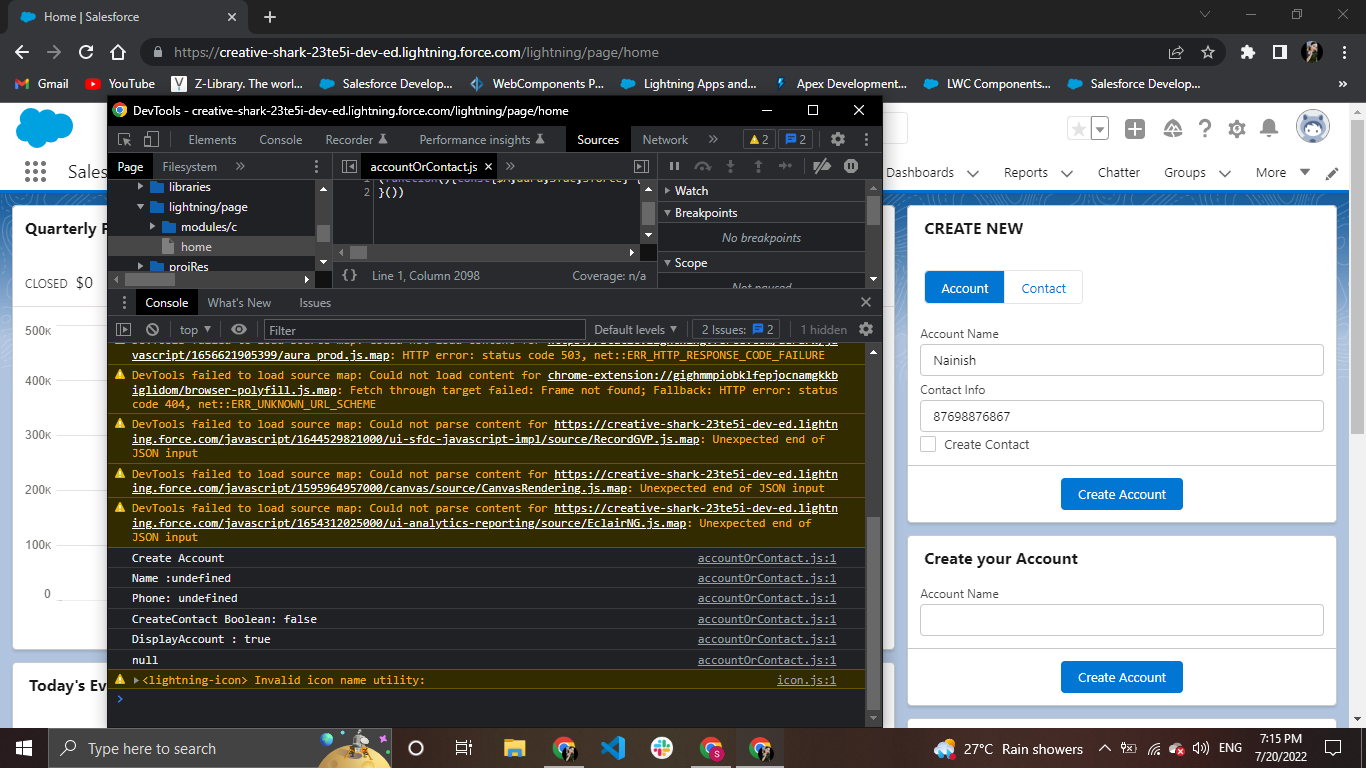Select the Contact tab in Create New
Screen dimensions: 1366x768
[x=1043, y=288]
